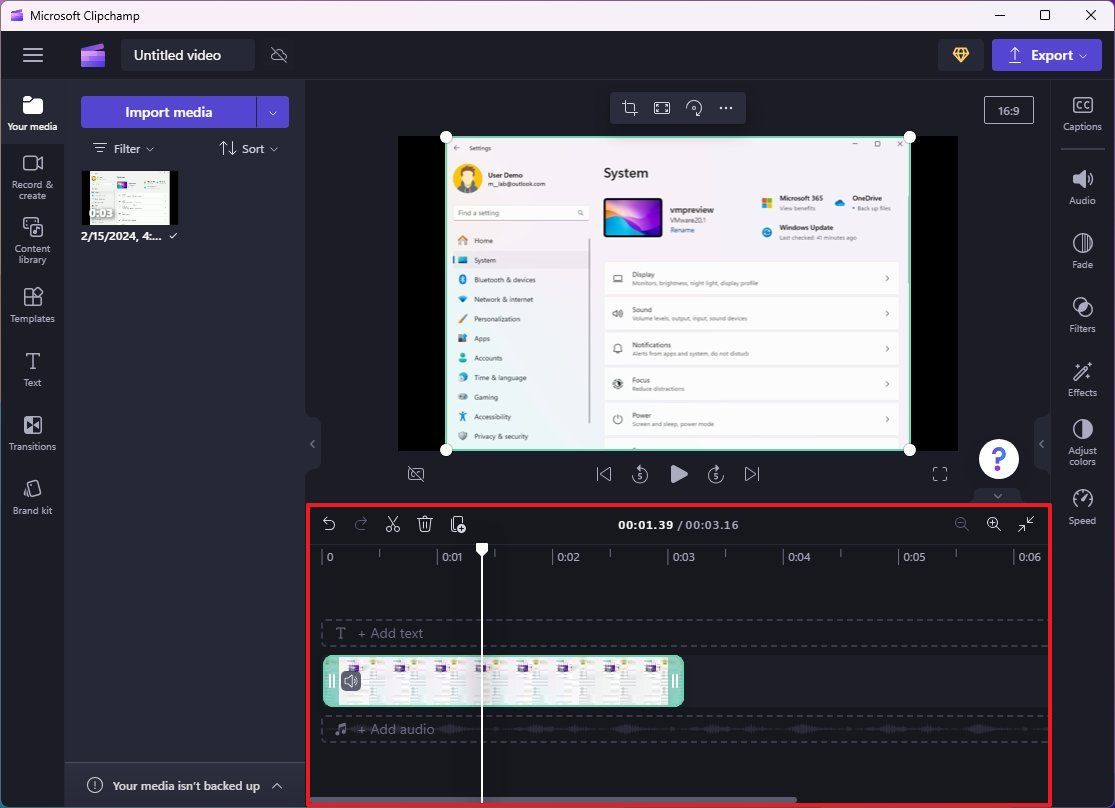
Task: Open the Filter dropdown
Action: tap(122, 148)
